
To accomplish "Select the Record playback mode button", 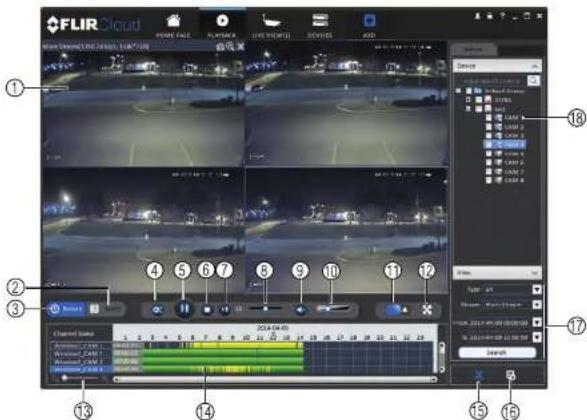I will coord(67,309).
